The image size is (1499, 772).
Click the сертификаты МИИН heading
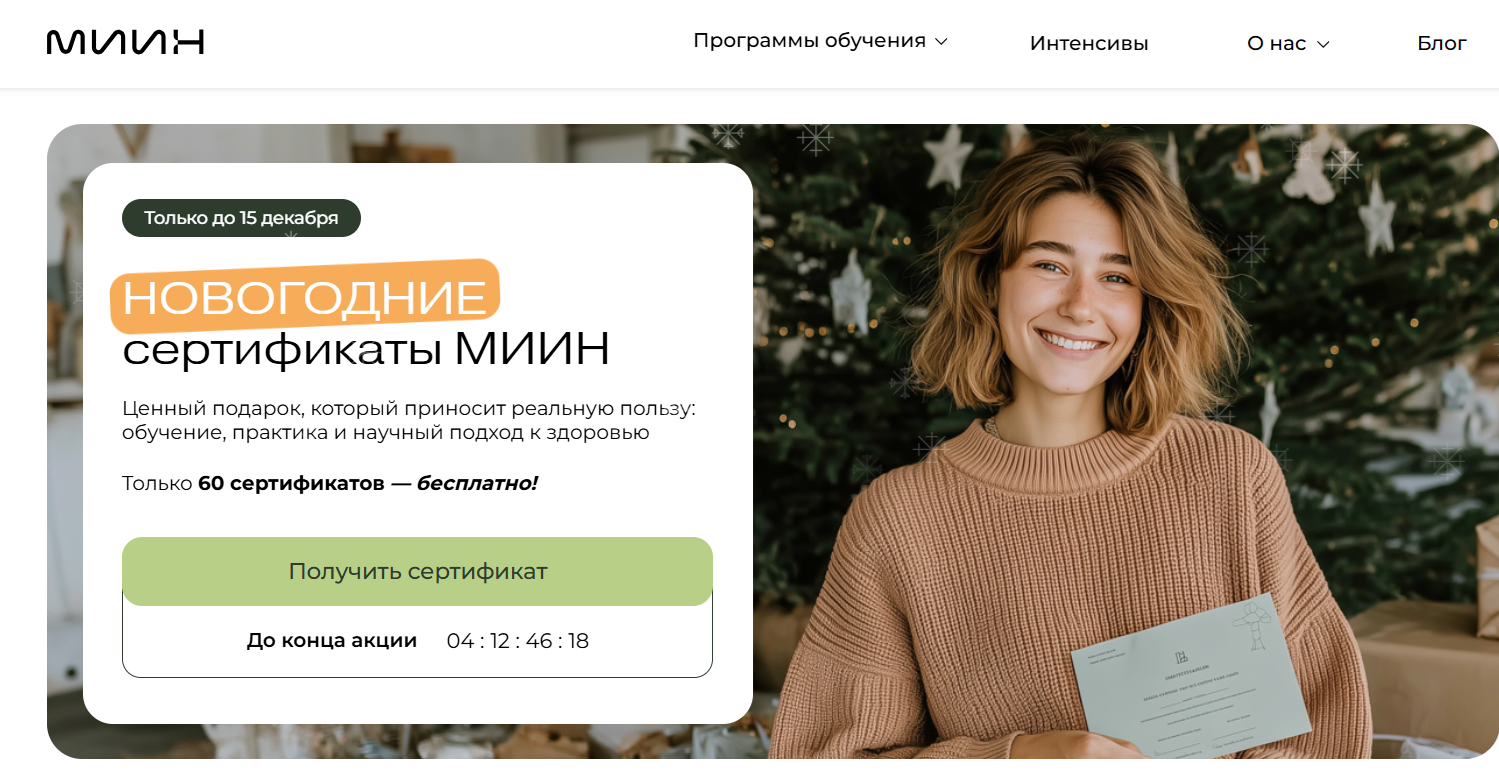coord(366,349)
